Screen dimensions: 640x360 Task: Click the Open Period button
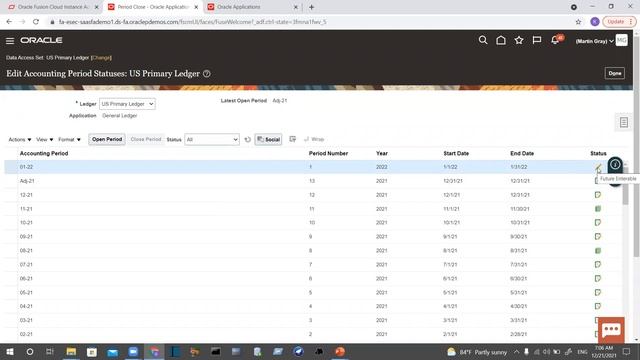point(107,140)
